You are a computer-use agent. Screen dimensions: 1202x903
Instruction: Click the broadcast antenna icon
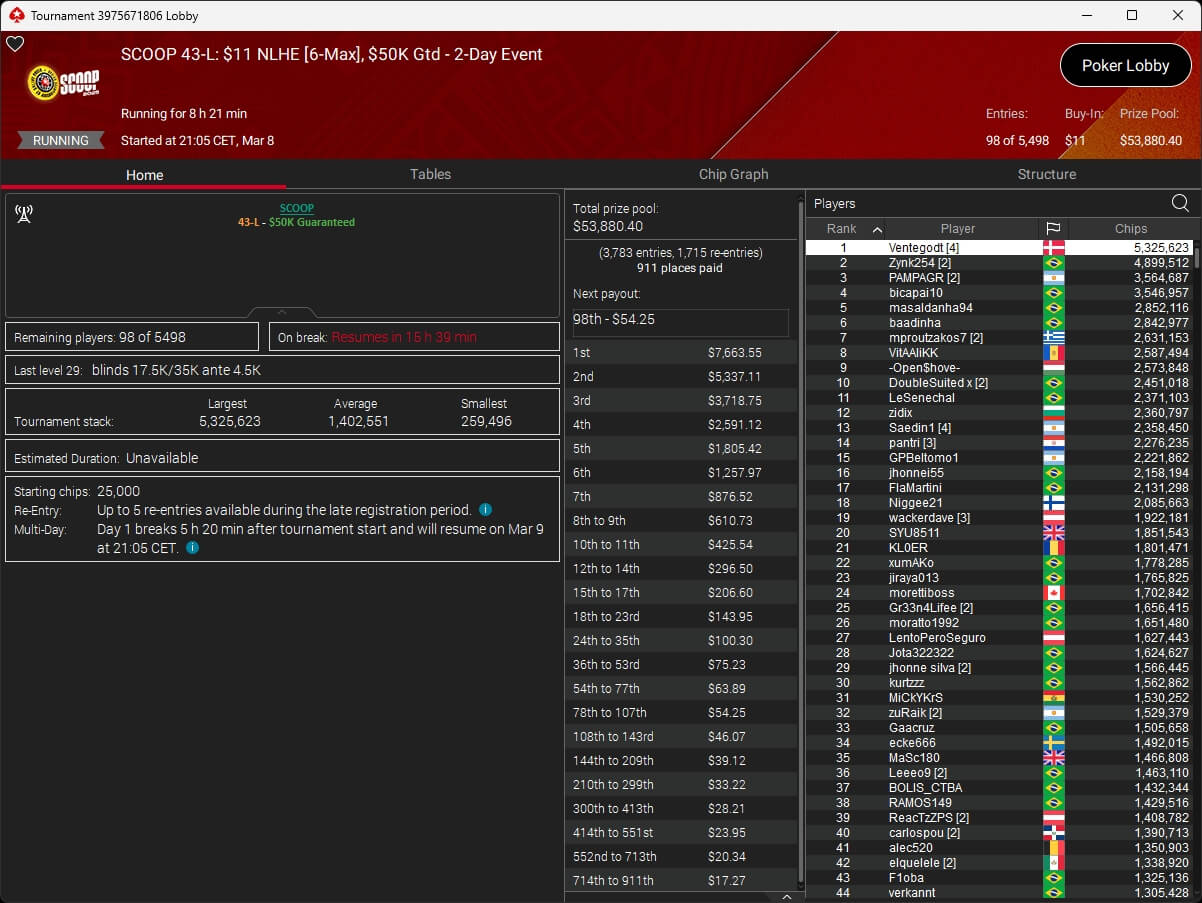coord(24,214)
